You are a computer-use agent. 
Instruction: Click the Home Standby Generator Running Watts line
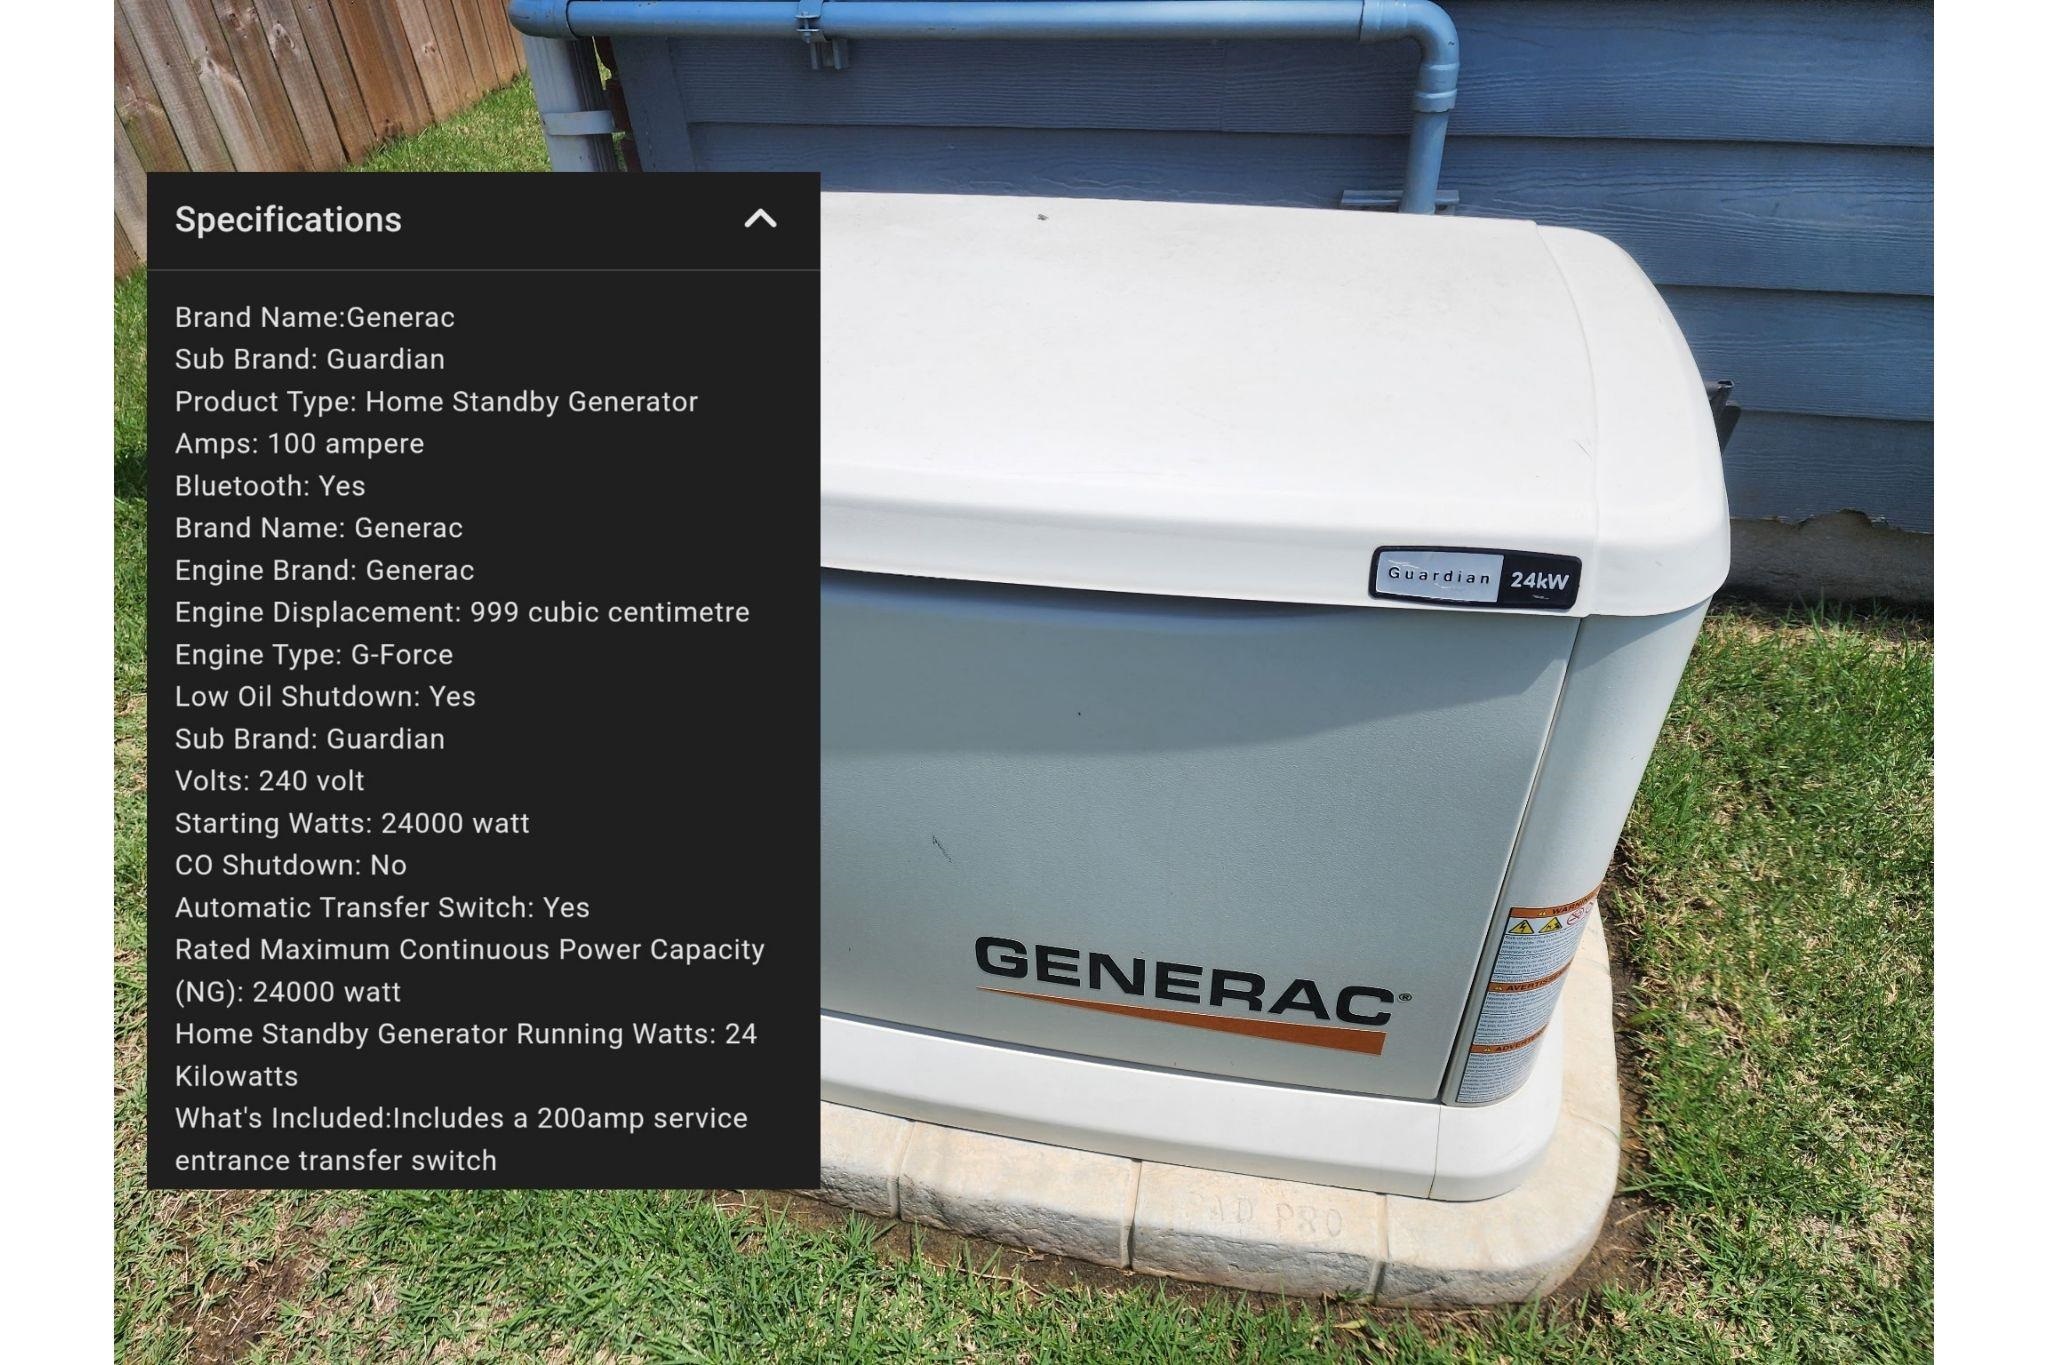pyautogui.click(x=466, y=1055)
